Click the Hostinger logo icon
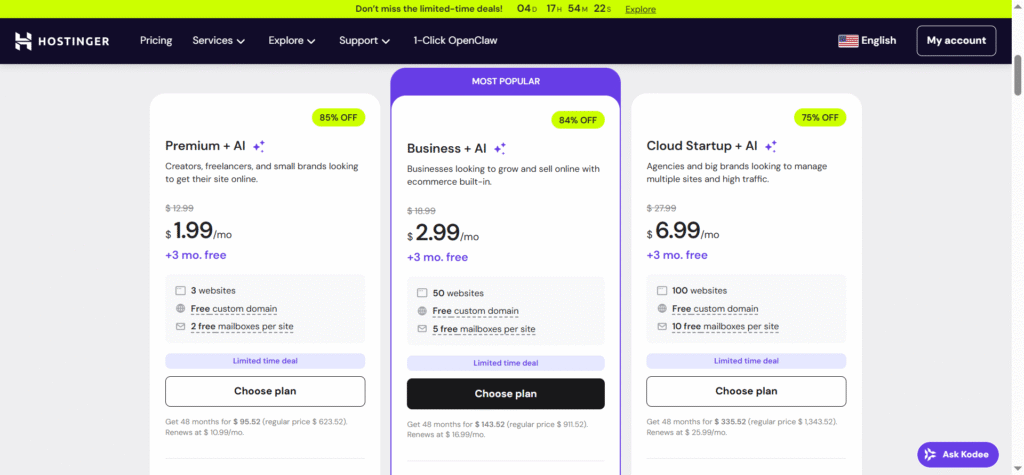 pos(24,41)
